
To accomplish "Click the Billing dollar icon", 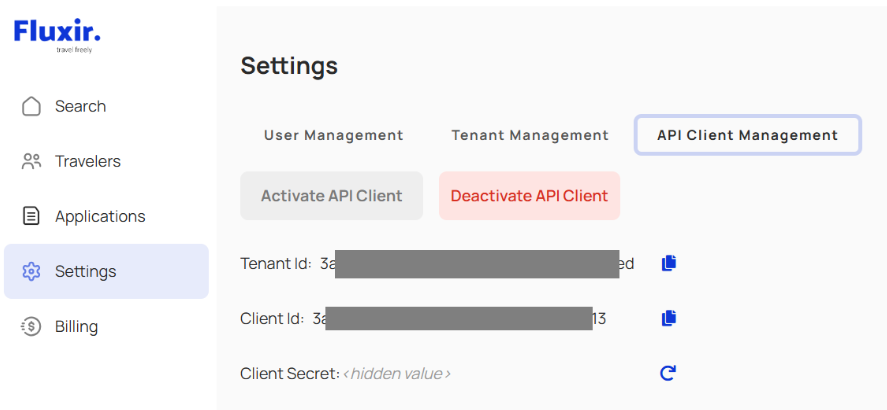I will coord(32,326).
